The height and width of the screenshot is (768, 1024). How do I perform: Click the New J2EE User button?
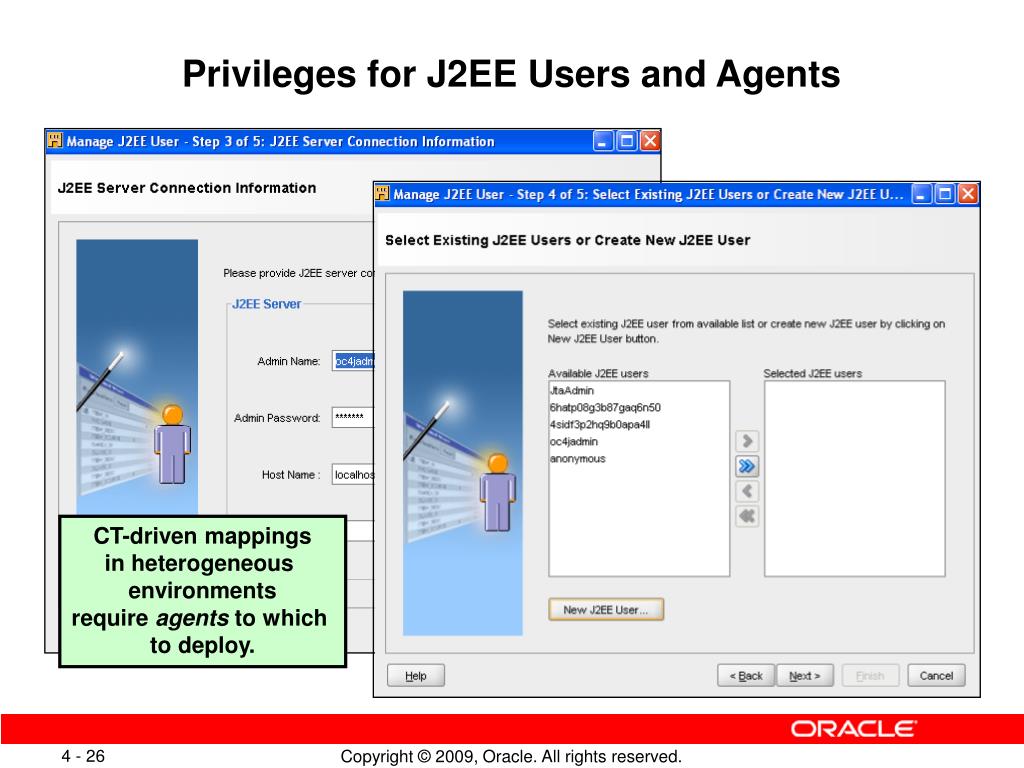(x=606, y=609)
